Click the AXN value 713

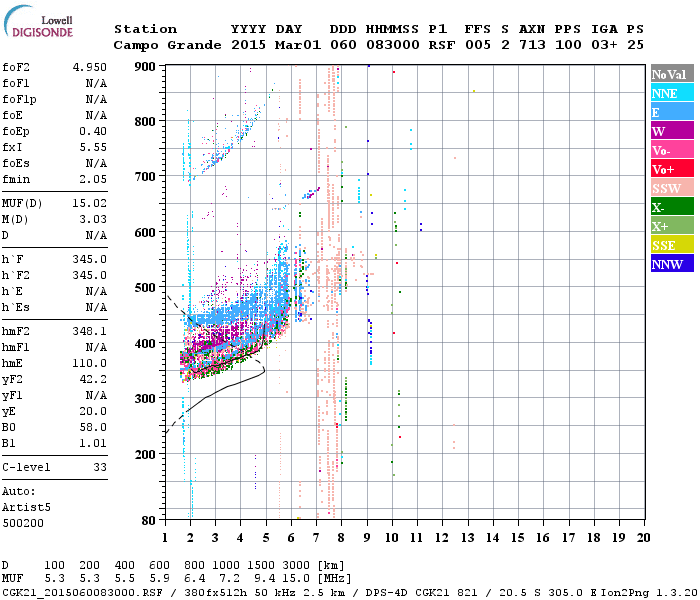(532, 45)
